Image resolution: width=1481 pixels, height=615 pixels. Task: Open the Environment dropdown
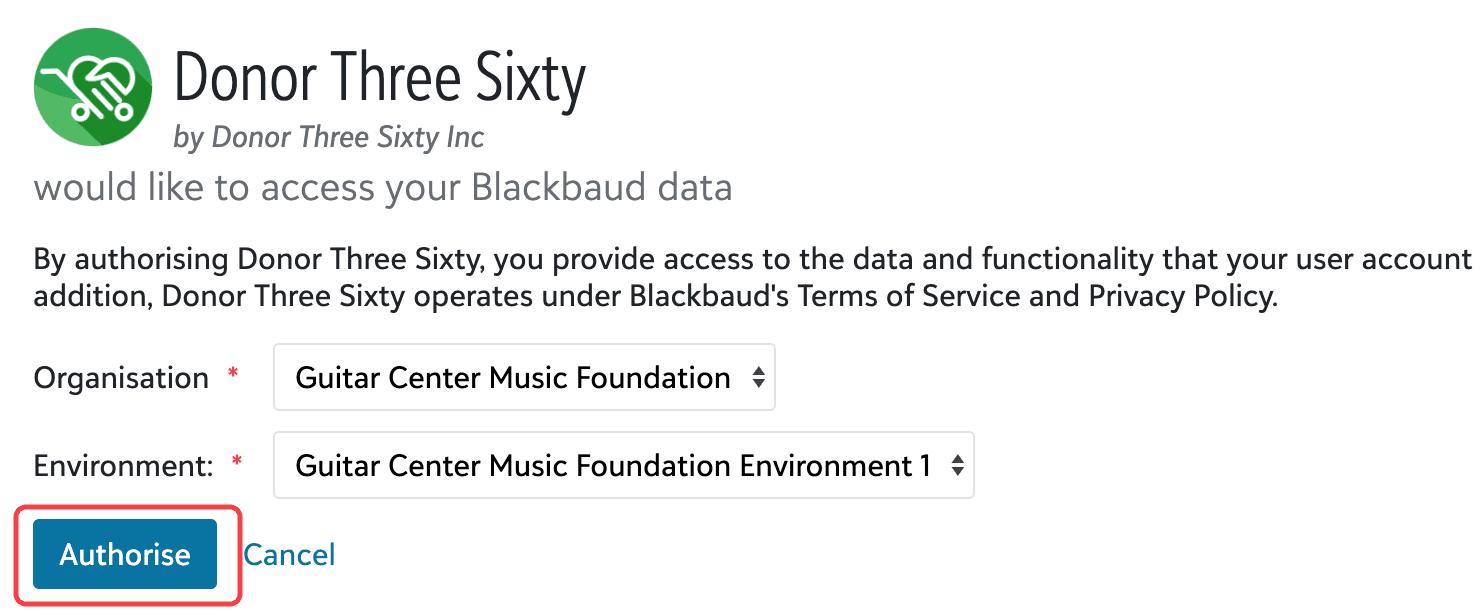click(x=623, y=464)
